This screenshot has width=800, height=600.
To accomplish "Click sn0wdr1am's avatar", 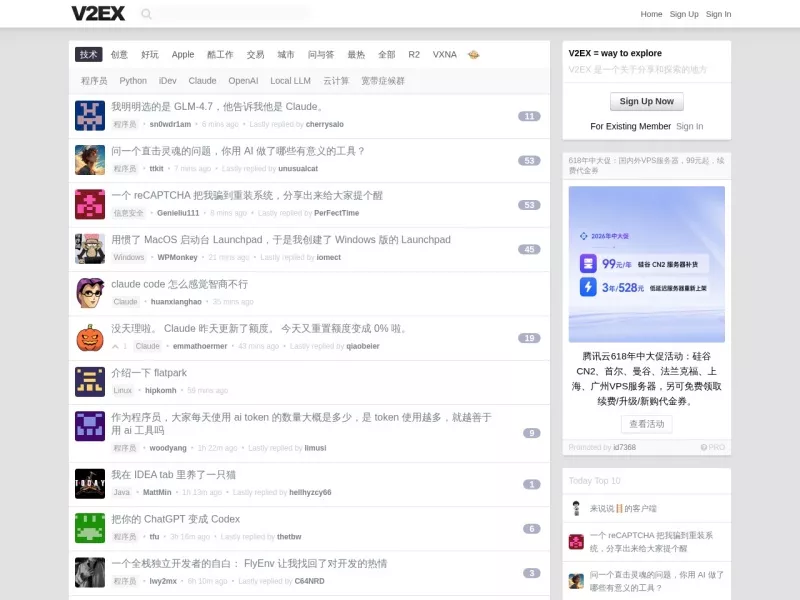I will [90, 115].
